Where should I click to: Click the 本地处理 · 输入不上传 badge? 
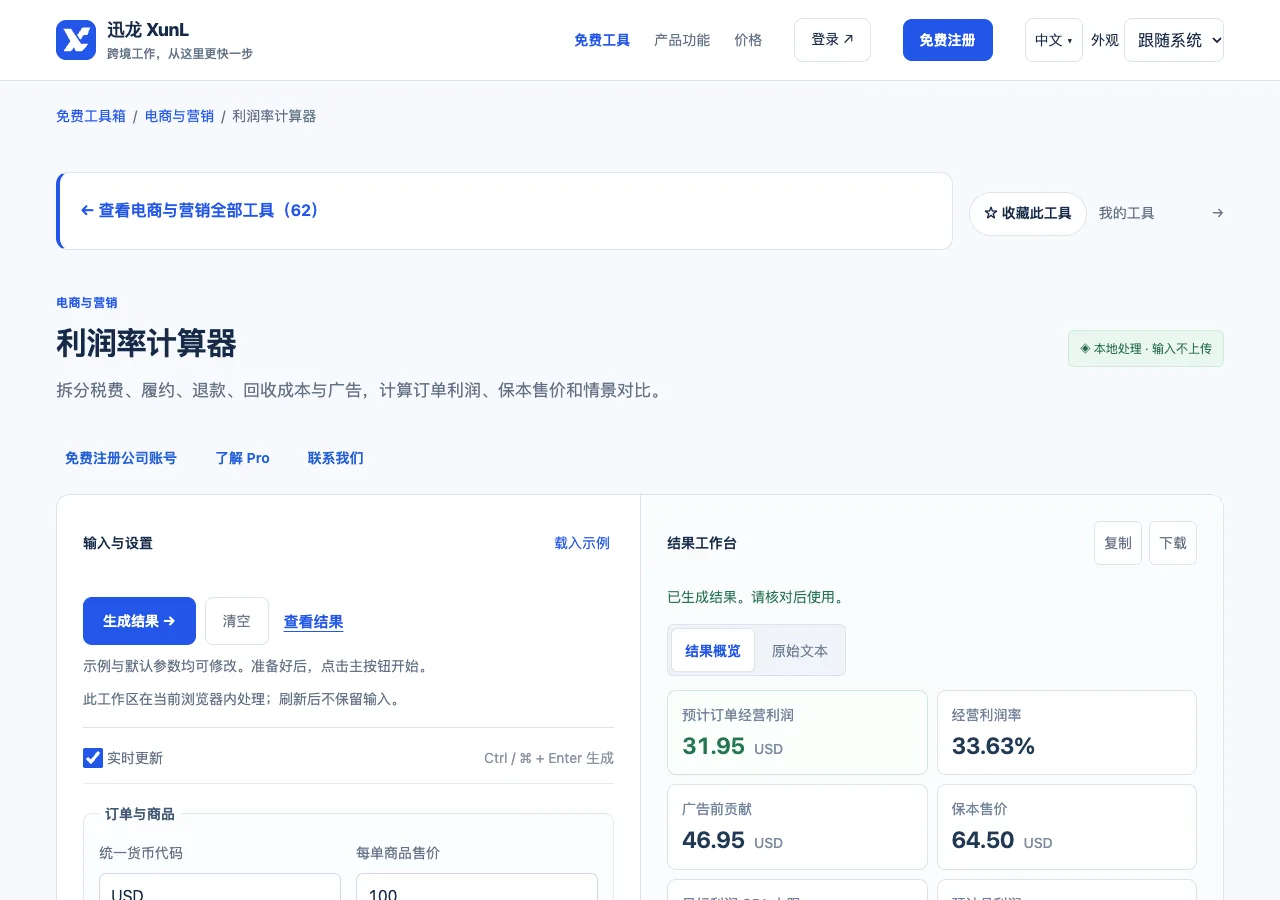click(x=1146, y=349)
